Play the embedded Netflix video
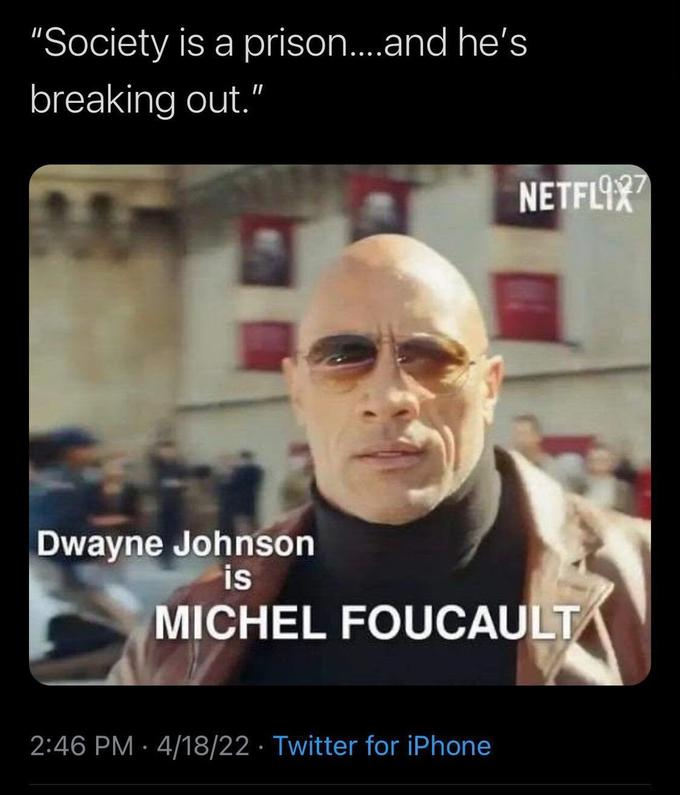Screen dimensions: 680x795 [x=340, y=425]
